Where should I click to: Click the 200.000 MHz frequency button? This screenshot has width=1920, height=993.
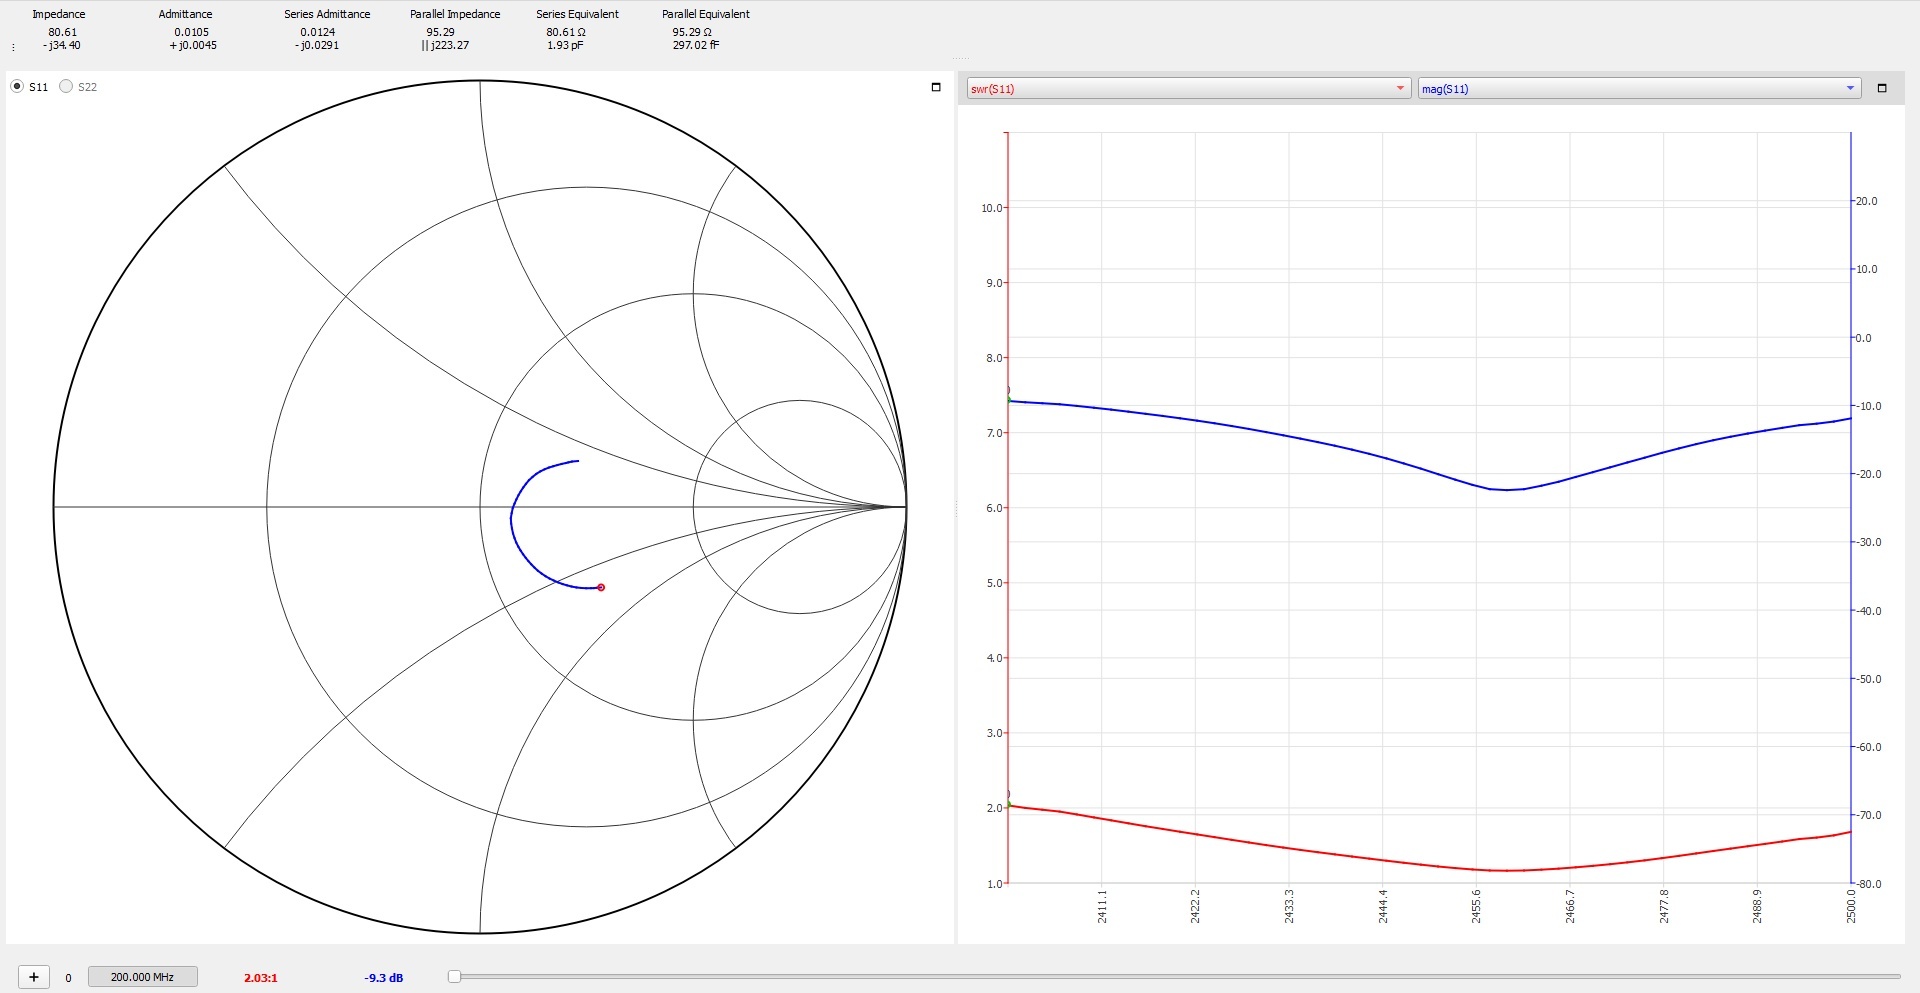pos(142,977)
